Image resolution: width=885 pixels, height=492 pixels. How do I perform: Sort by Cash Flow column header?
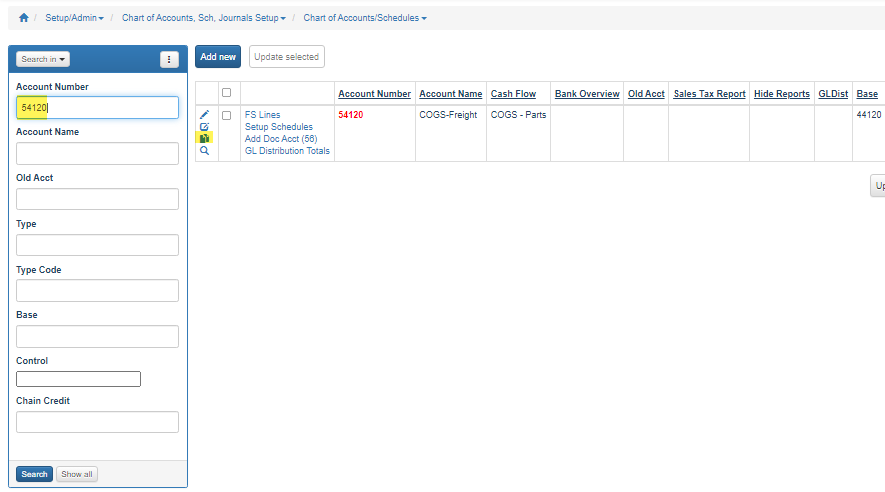[514, 94]
